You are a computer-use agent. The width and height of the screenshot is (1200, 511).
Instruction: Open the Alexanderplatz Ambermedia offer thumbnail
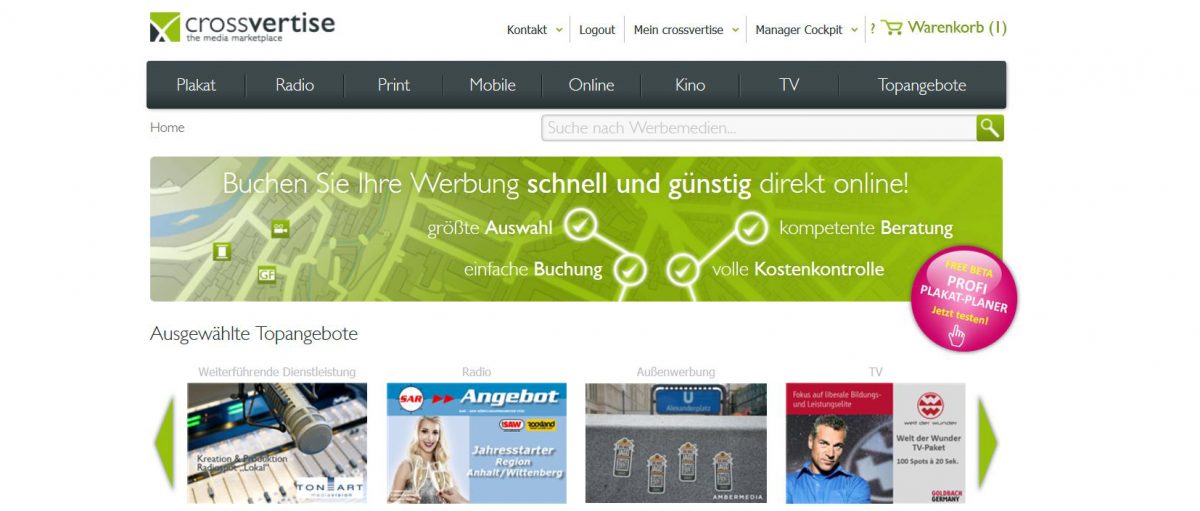click(x=676, y=443)
